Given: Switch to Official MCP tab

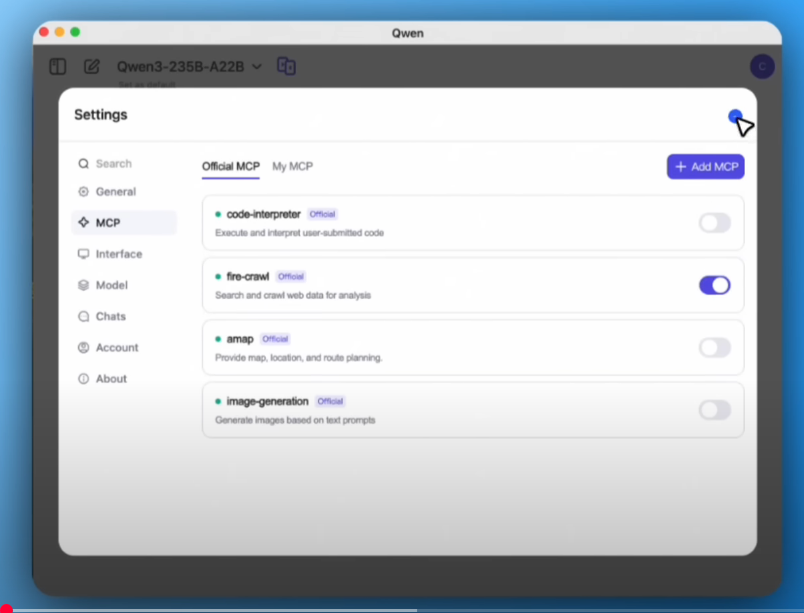Looking at the screenshot, I should click(231, 167).
